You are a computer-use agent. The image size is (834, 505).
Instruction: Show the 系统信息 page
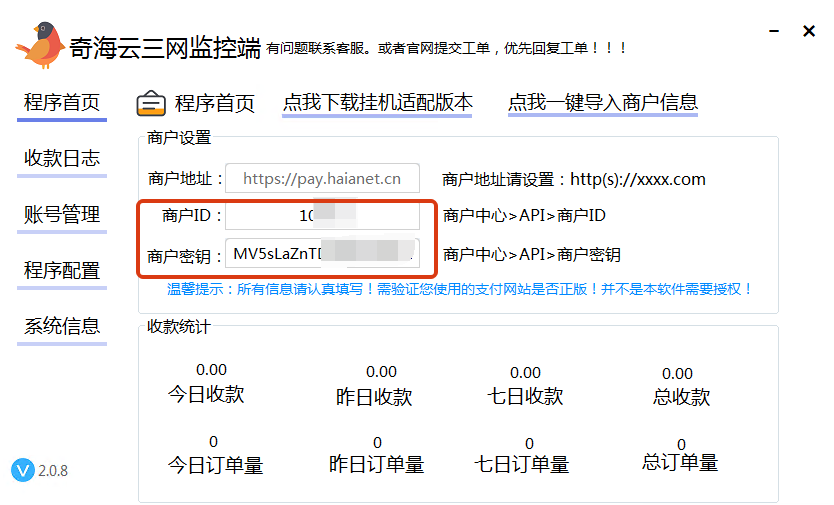(x=62, y=326)
